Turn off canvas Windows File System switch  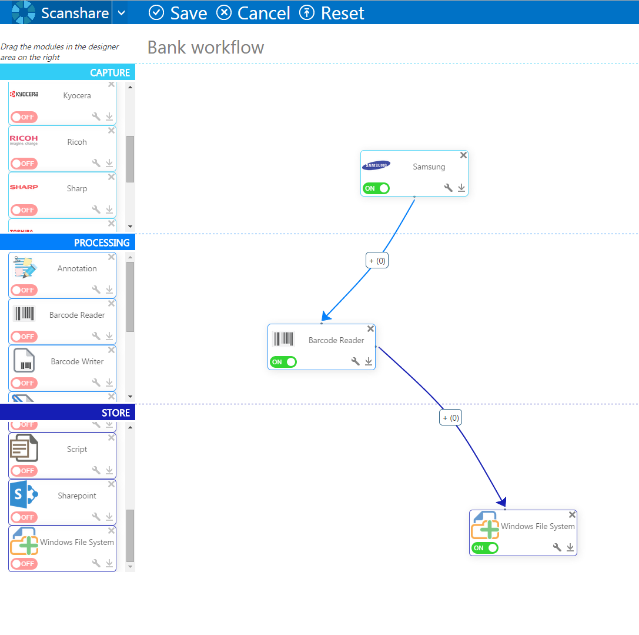[x=485, y=548]
